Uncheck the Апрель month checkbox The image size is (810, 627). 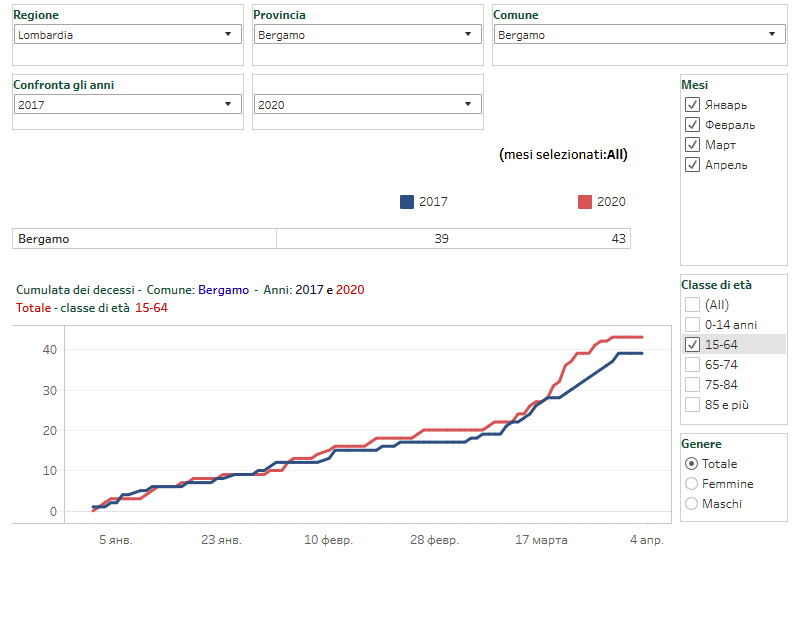pyautogui.click(x=692, y=165)
